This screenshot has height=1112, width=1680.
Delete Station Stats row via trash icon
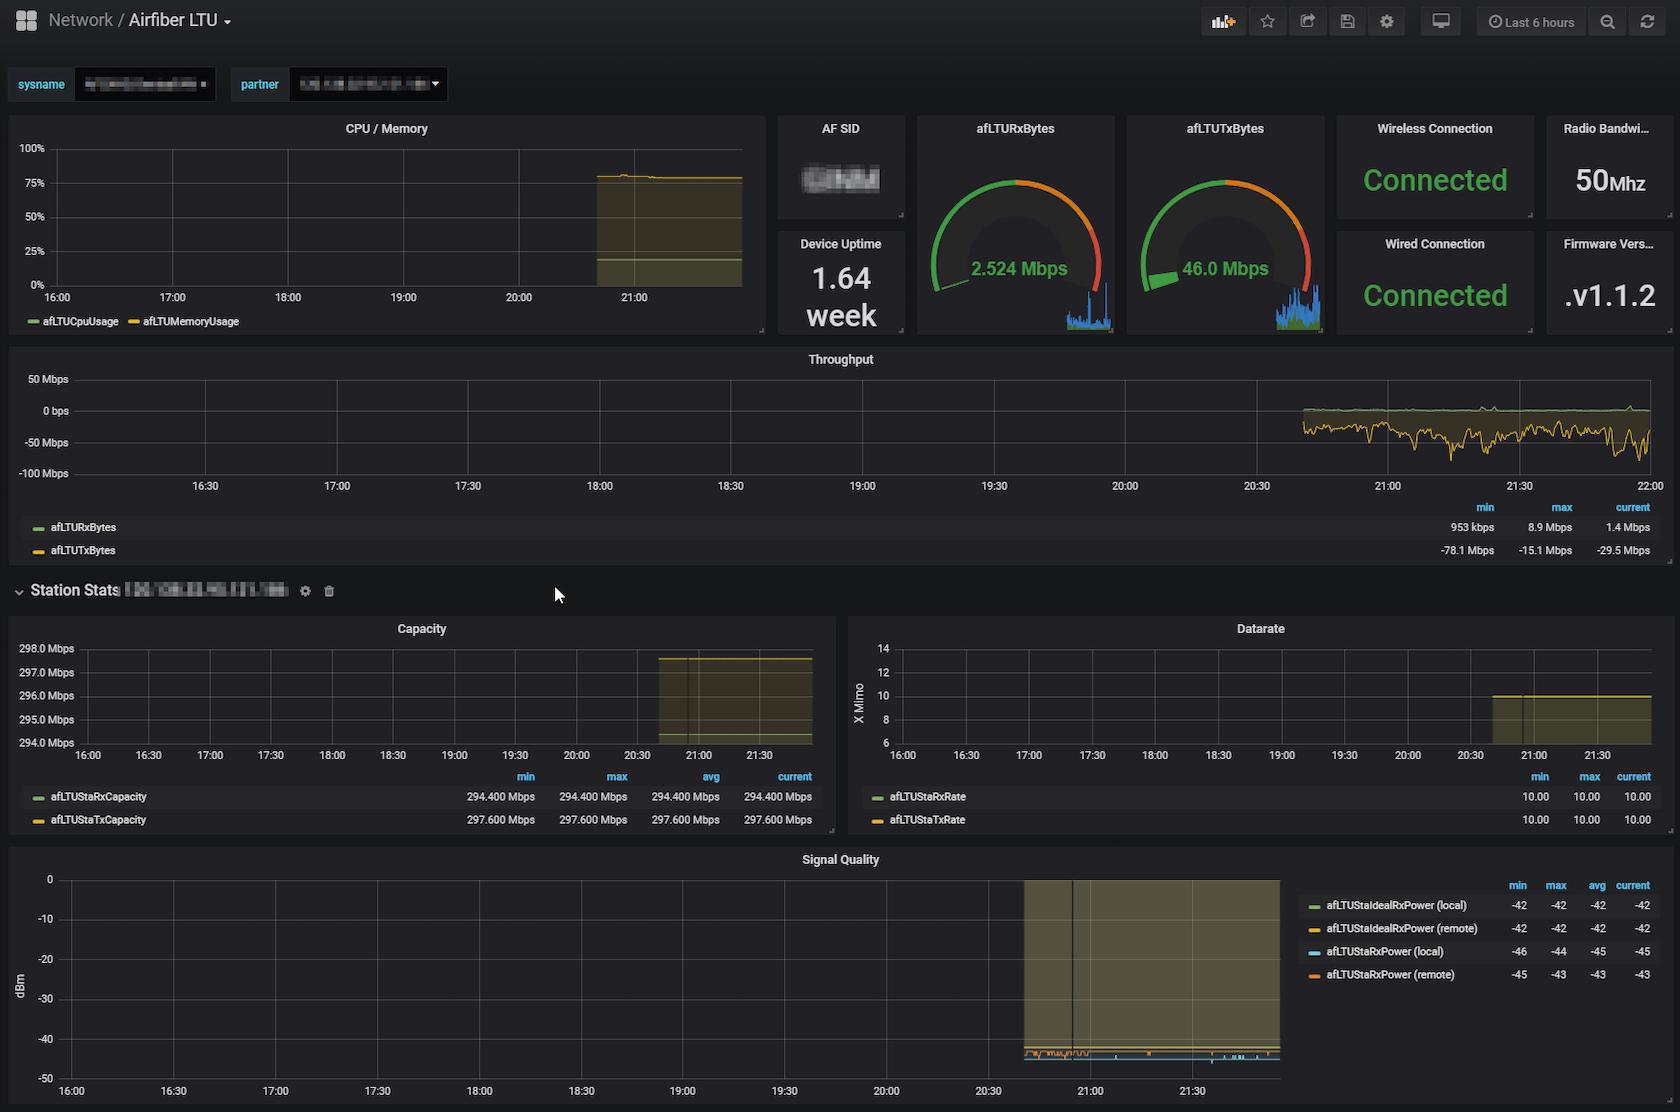pyautogui.click(x=328, y=591)
